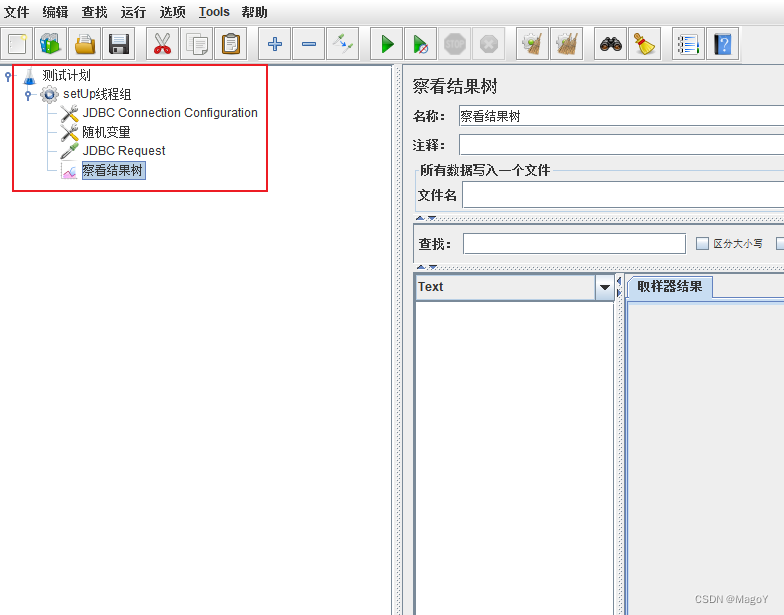Collapse the setUp线程组 node handle
The height and width of the screenshot is (615, 784).
28,94
